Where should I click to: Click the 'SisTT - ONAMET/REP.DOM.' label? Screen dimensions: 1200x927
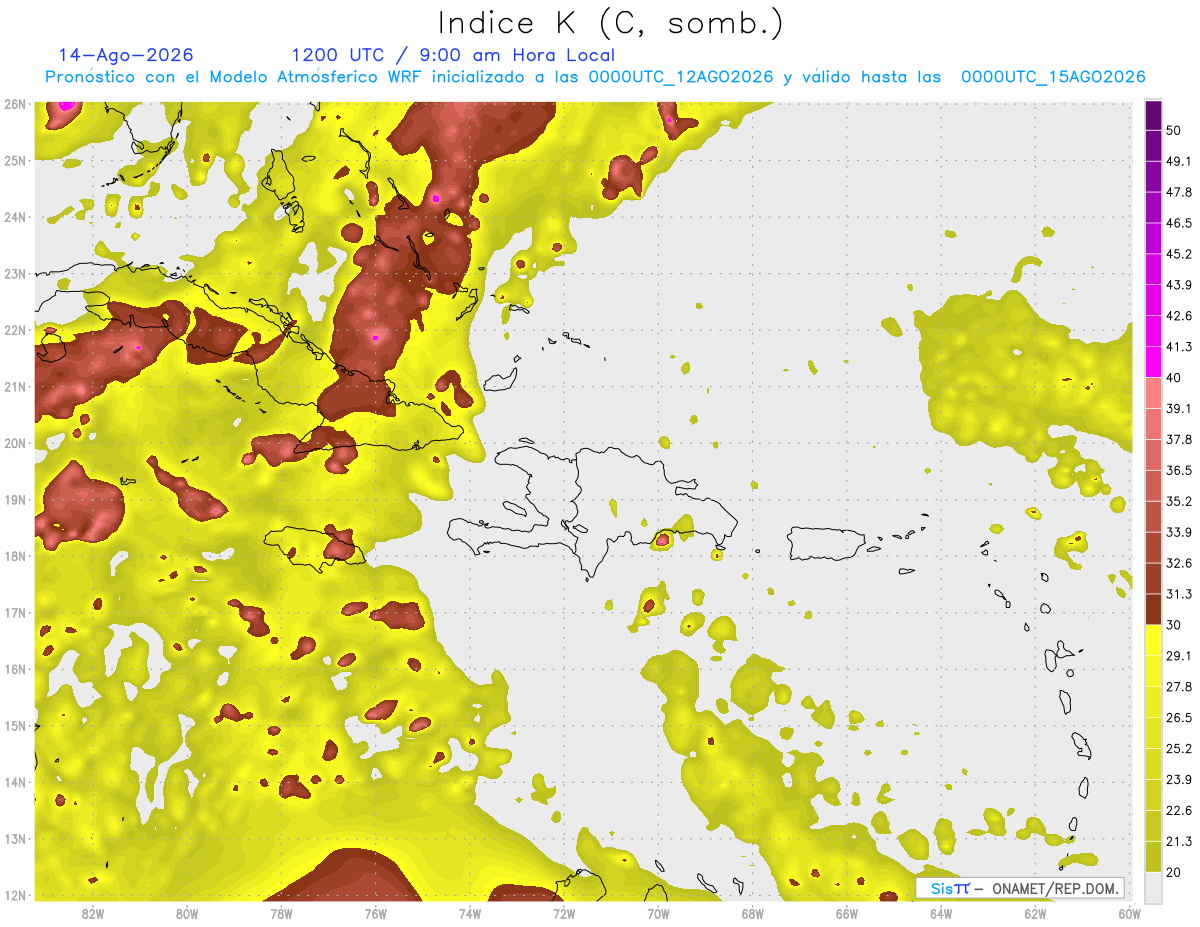pyautogui.click(x=1022, y=888)
